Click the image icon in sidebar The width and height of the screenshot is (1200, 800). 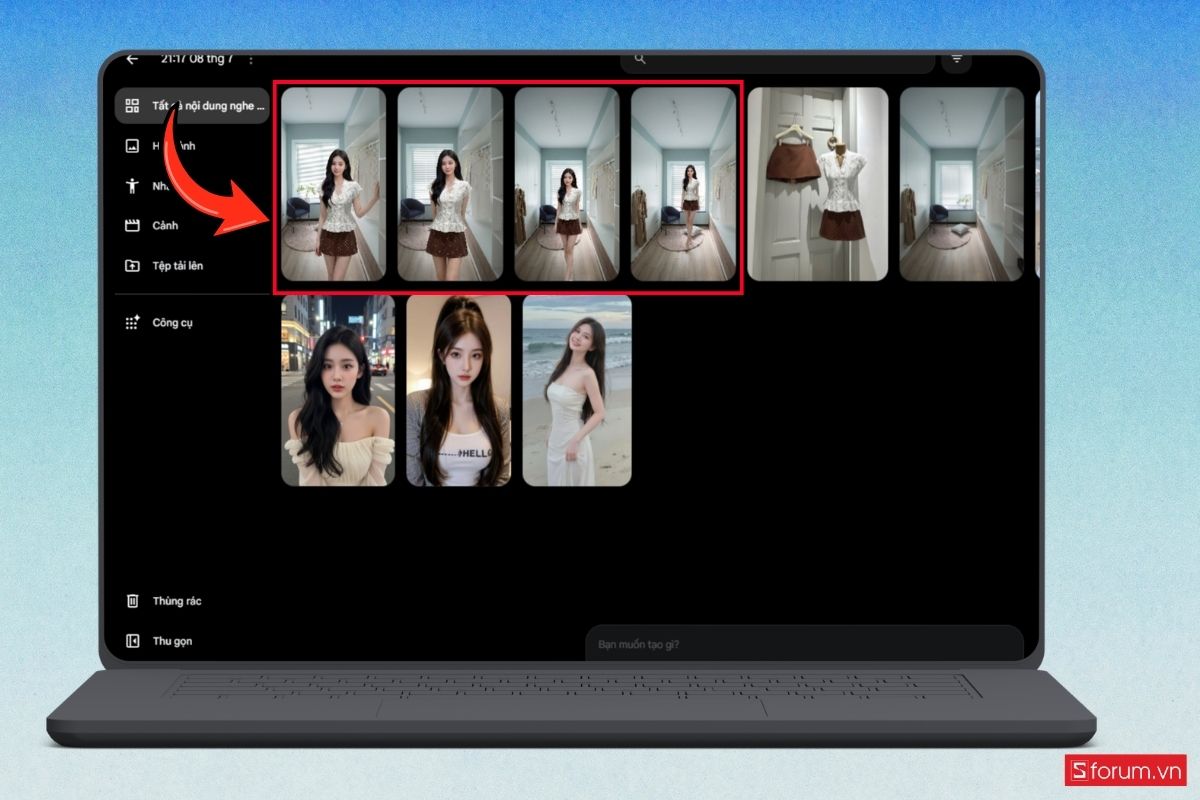click(132, 146)
